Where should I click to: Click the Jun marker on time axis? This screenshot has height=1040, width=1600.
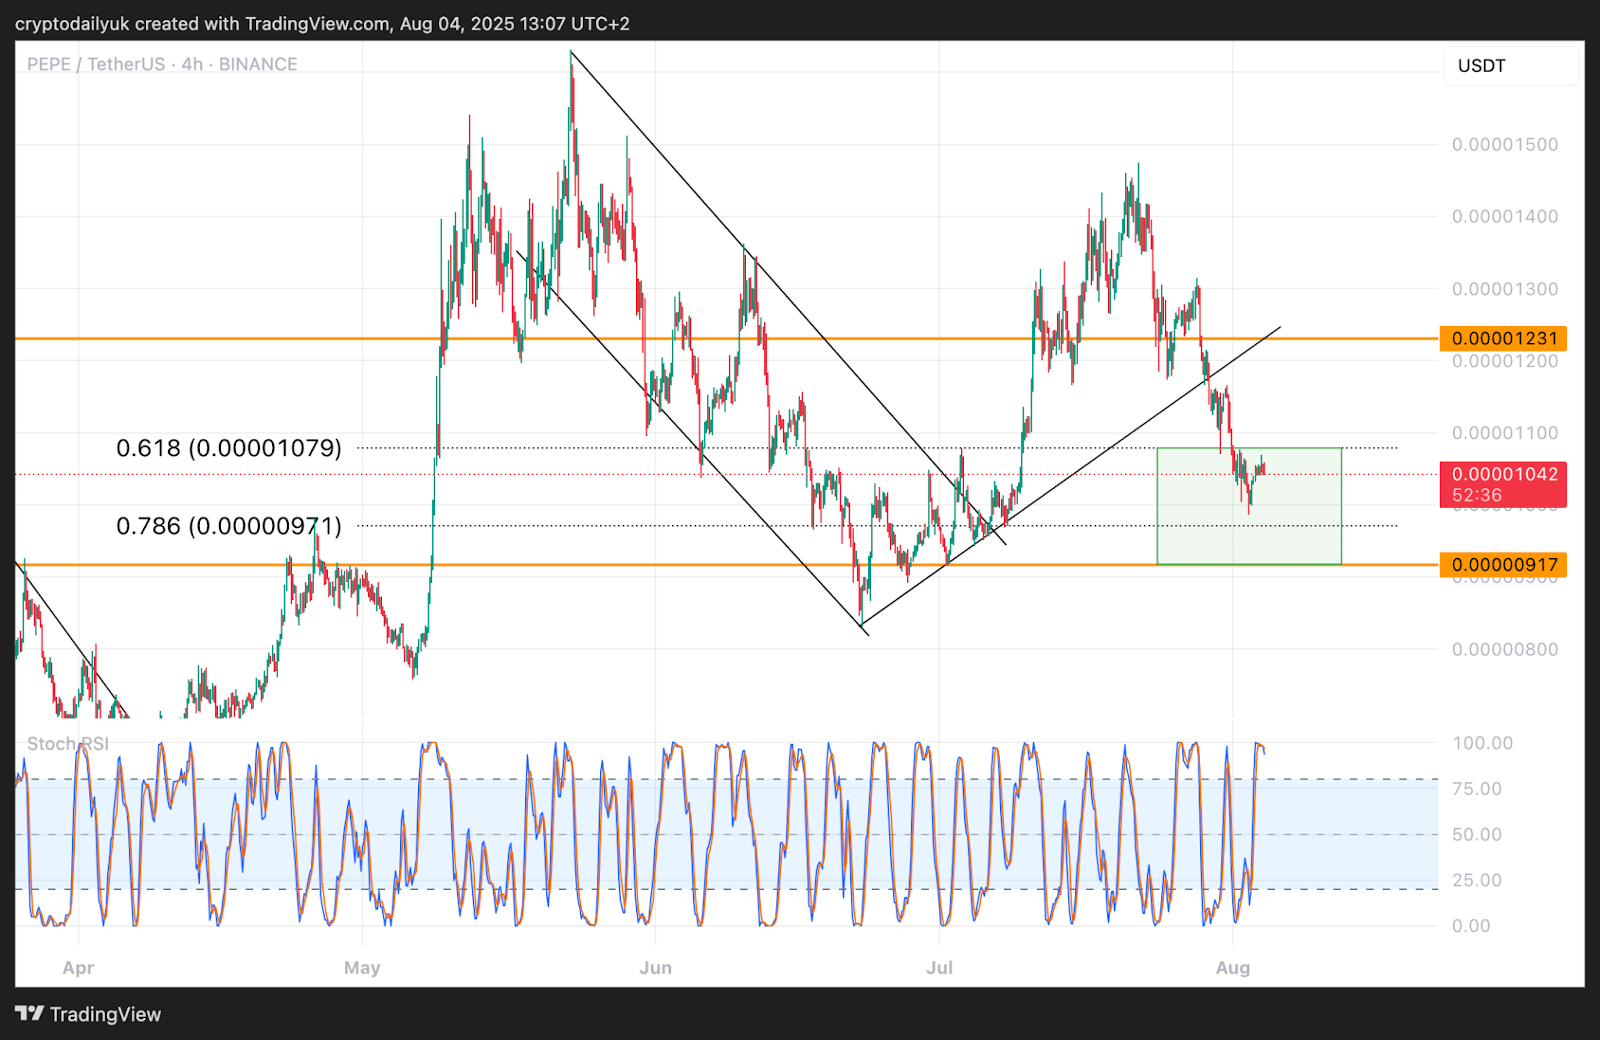click(x=656, y=967)
